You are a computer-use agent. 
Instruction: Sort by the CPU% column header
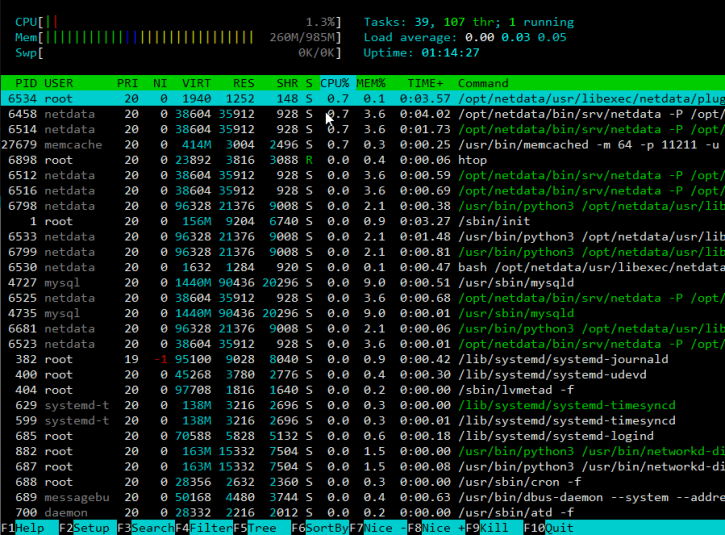pos(335,83)
